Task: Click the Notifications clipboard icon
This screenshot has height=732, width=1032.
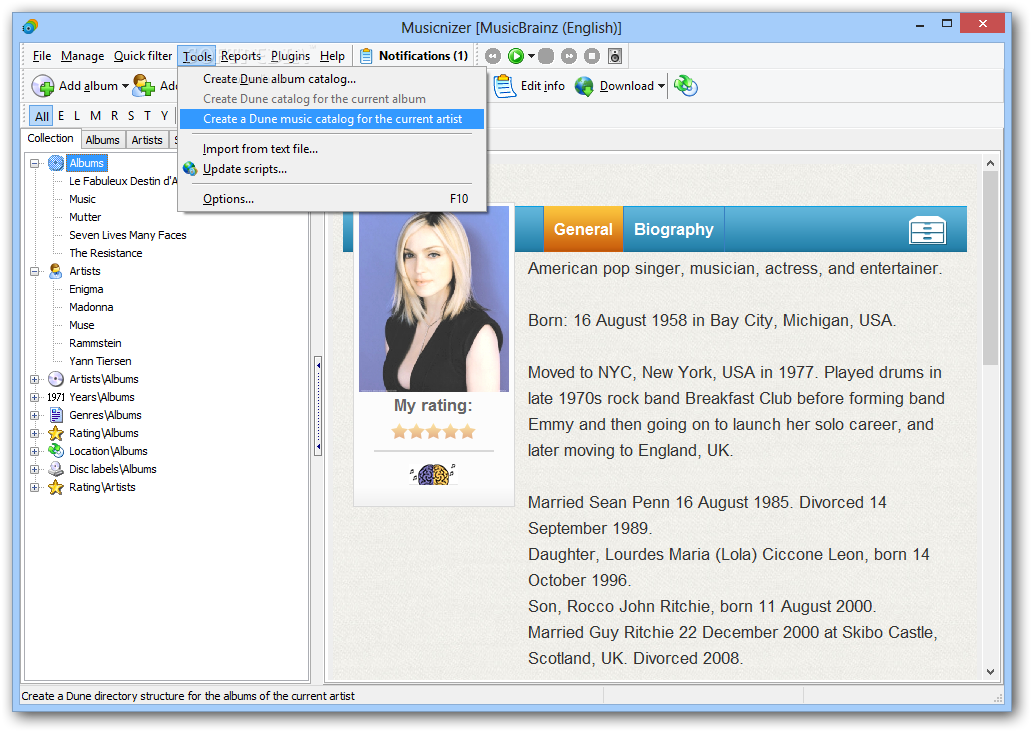Action: click(x=367, y=56)
